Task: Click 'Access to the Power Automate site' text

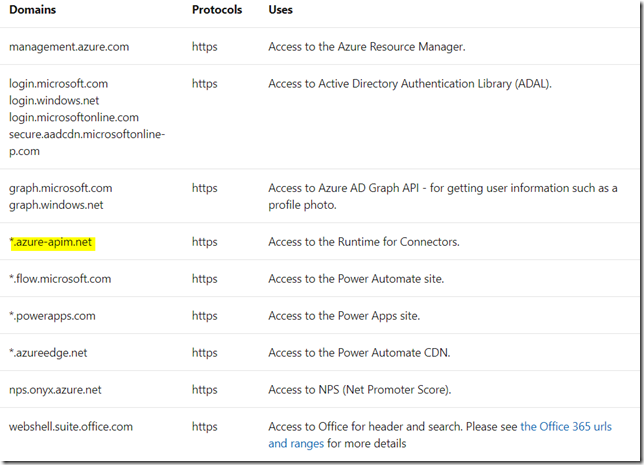Action: (x=356, y=279)
